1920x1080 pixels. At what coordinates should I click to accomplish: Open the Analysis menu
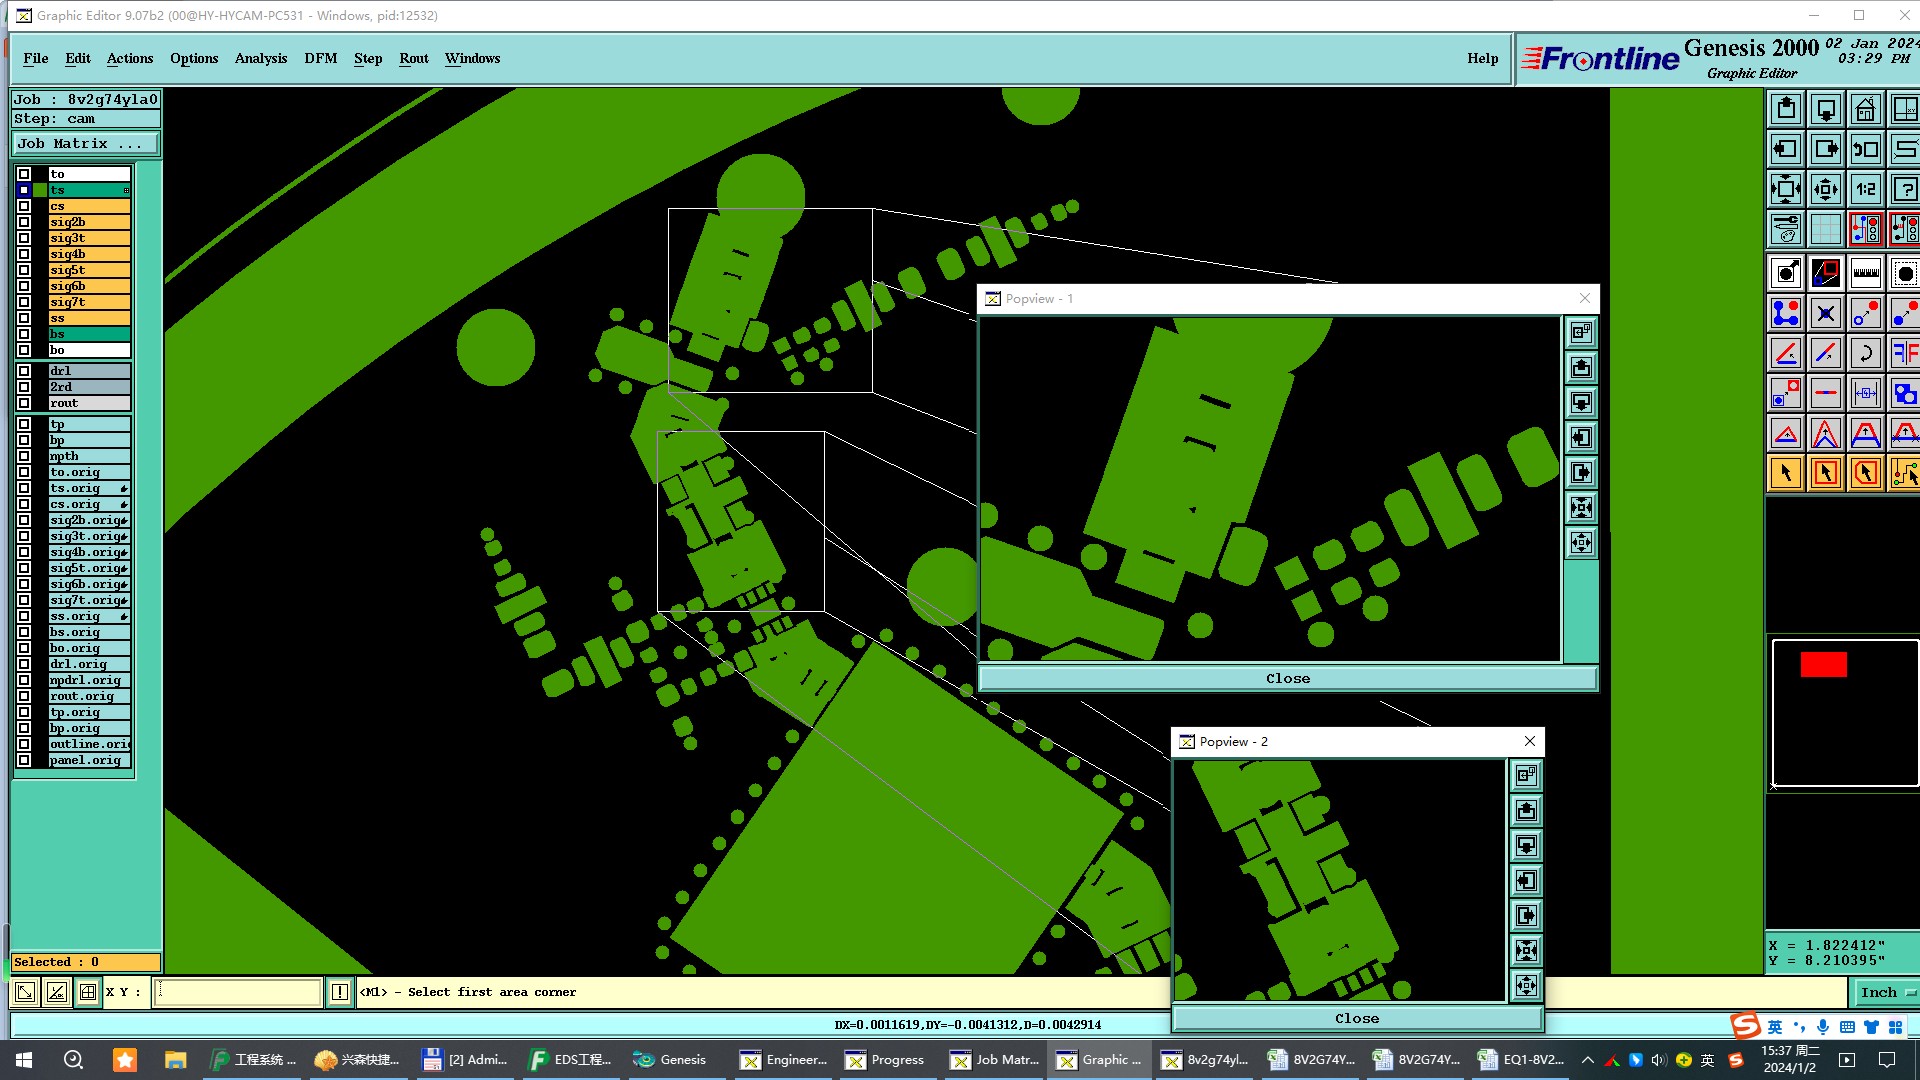pyautogui.click(x=260, y=58)
